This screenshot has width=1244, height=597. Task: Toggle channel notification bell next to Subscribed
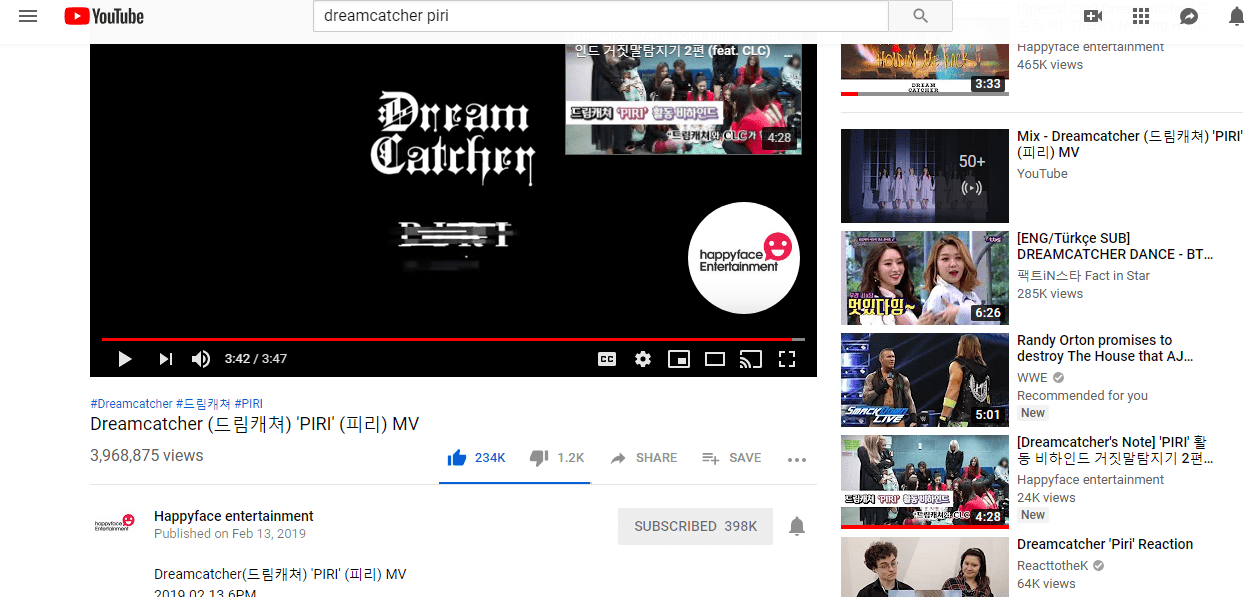[x=797, y=526]
